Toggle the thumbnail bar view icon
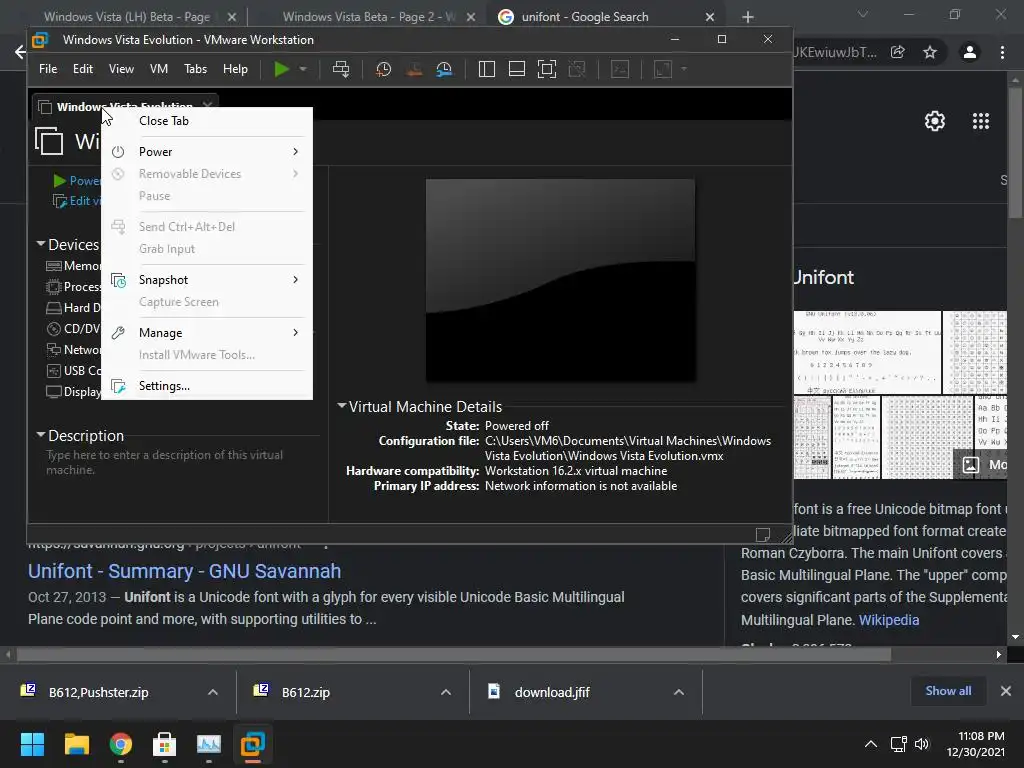The image size is (1024, 768). tap(517, 69)
